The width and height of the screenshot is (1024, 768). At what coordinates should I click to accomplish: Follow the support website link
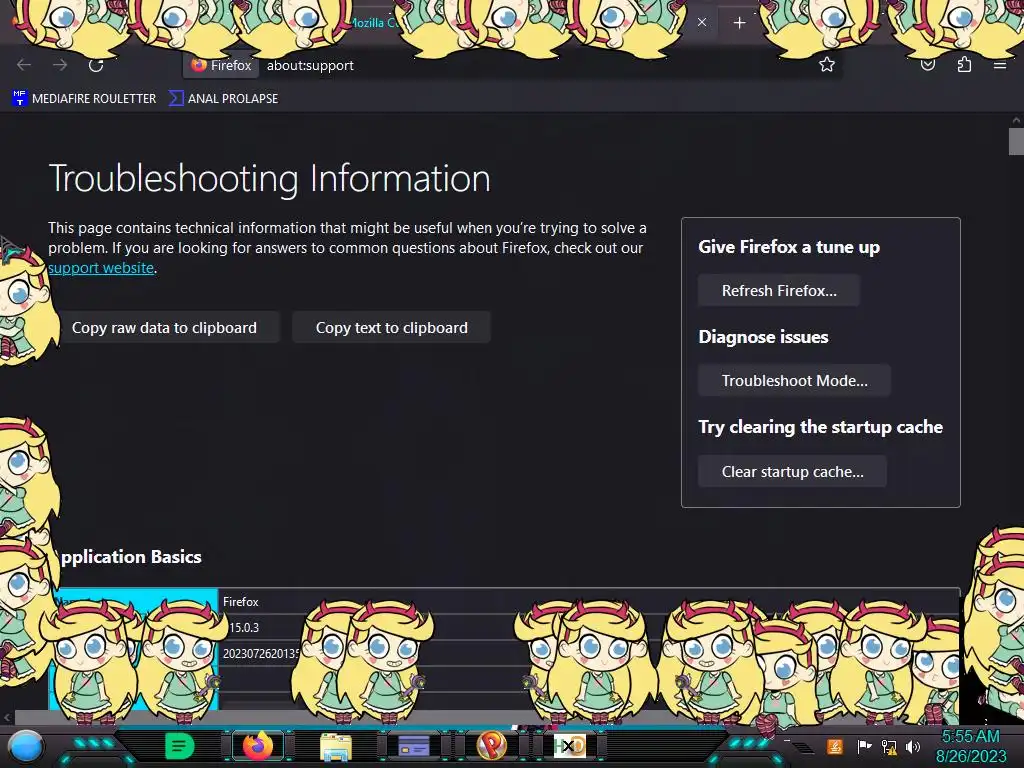[101, 268]
